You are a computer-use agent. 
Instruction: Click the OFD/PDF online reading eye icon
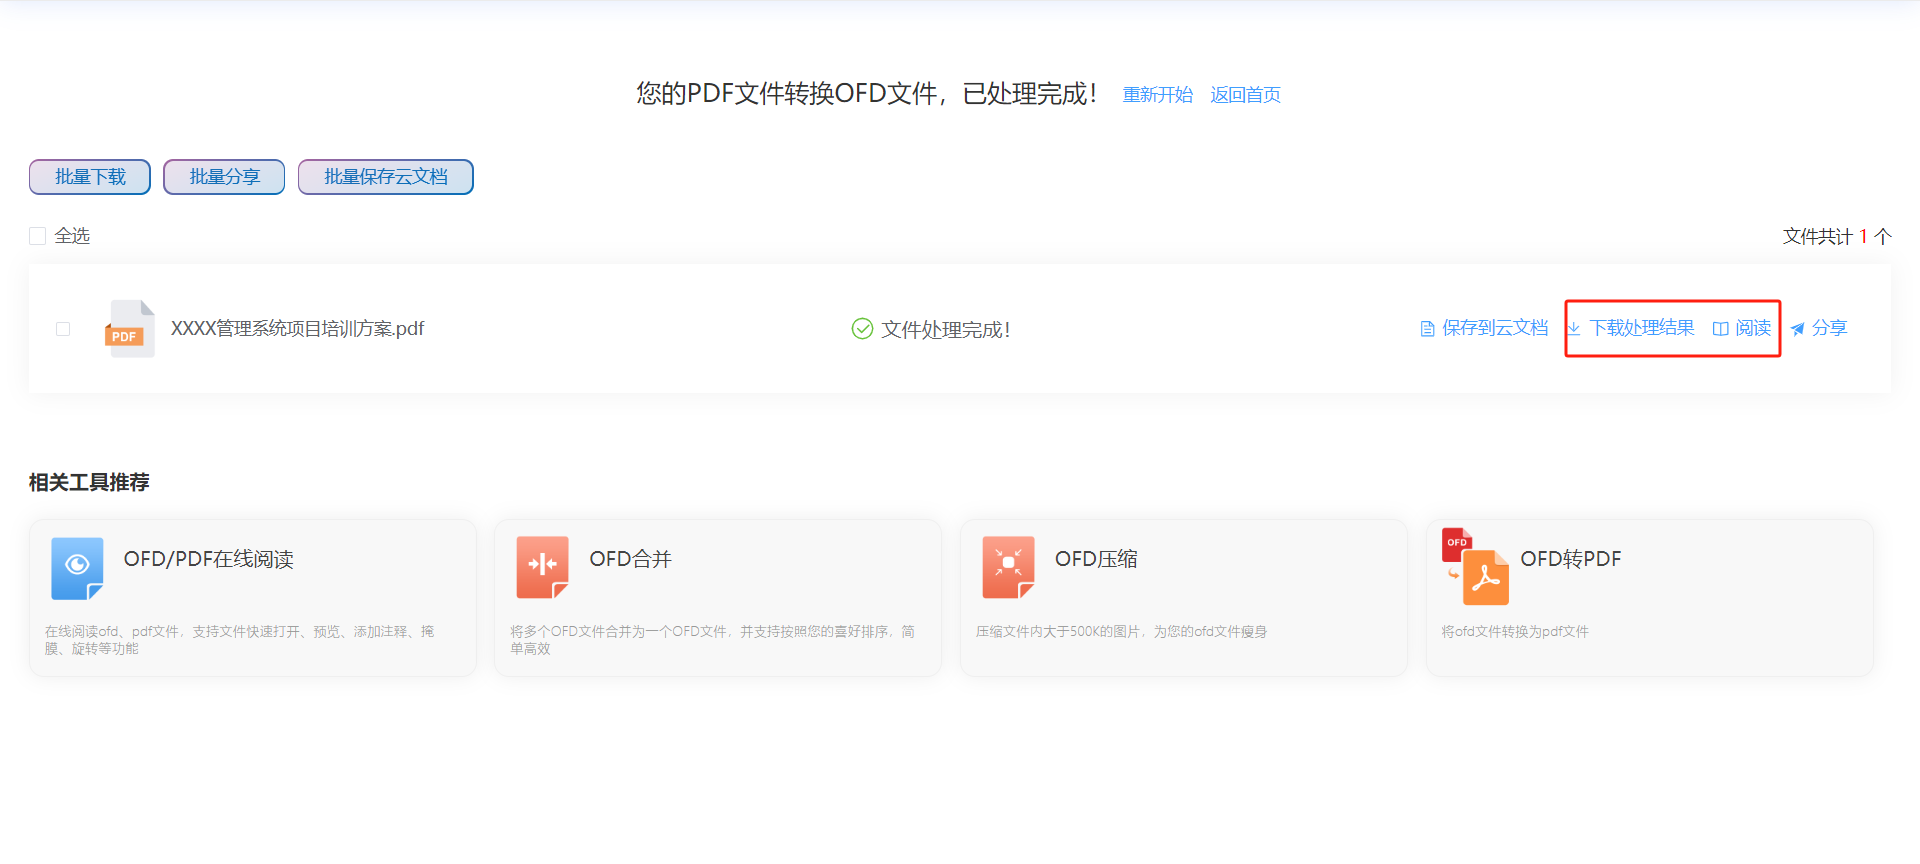click(77, 567)
